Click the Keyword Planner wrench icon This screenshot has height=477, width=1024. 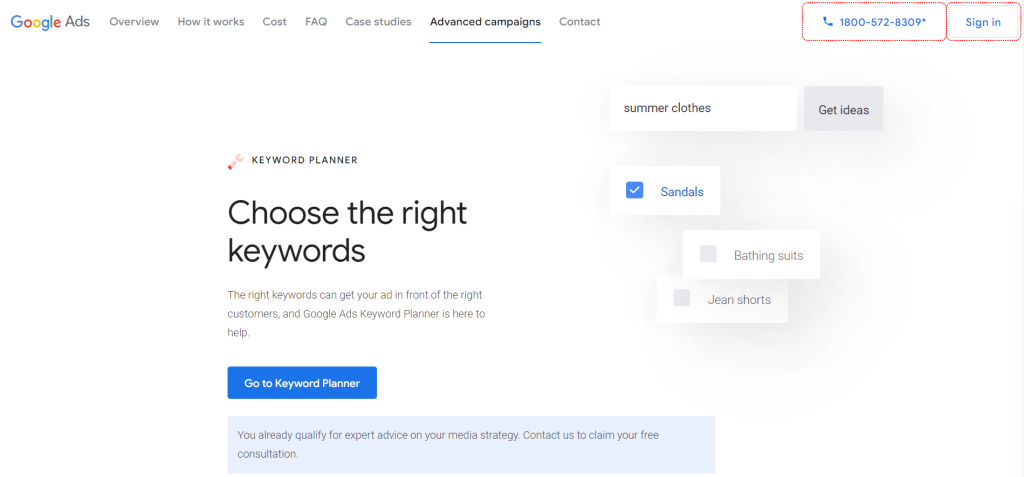[x=235, y=161]
